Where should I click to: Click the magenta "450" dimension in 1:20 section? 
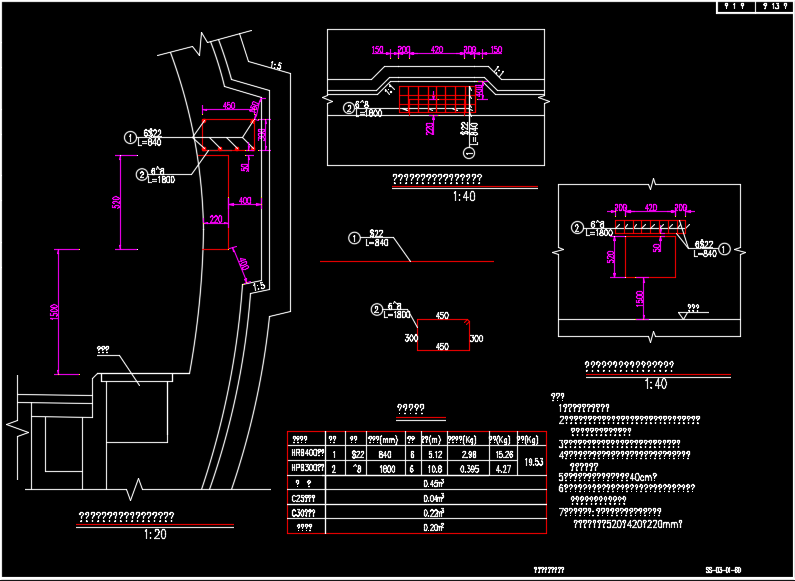point(229,105)
